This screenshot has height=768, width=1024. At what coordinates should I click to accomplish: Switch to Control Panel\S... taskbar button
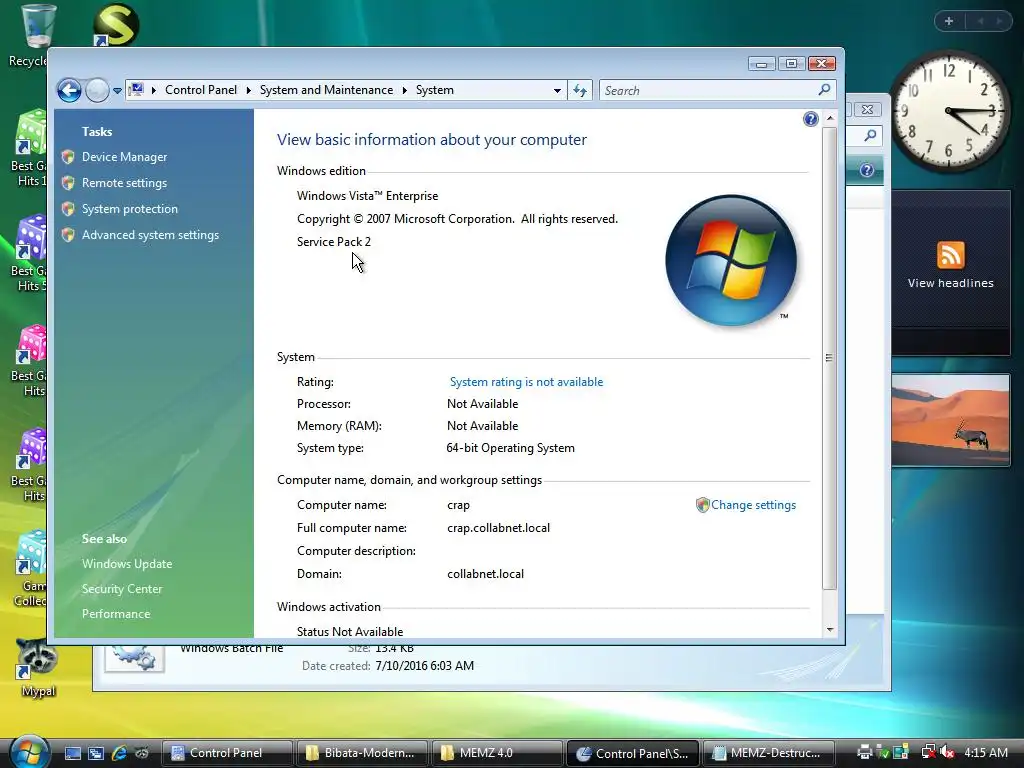coord(632,753)
